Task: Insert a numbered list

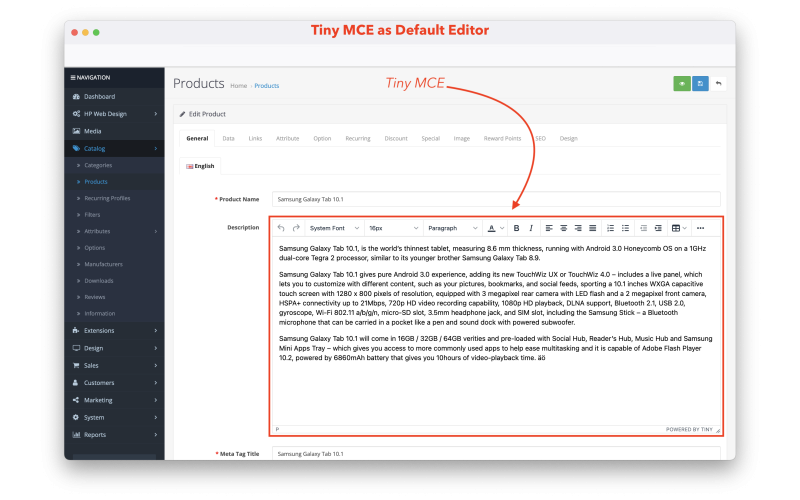Action: (610, 228)
